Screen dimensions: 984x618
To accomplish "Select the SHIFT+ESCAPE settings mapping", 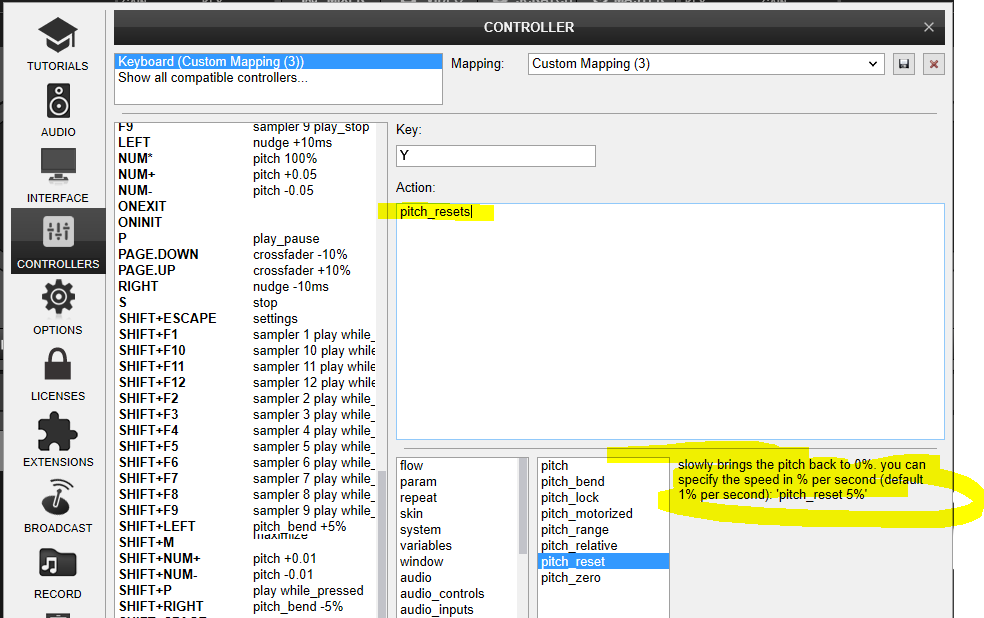I will [x=247, y=319].
